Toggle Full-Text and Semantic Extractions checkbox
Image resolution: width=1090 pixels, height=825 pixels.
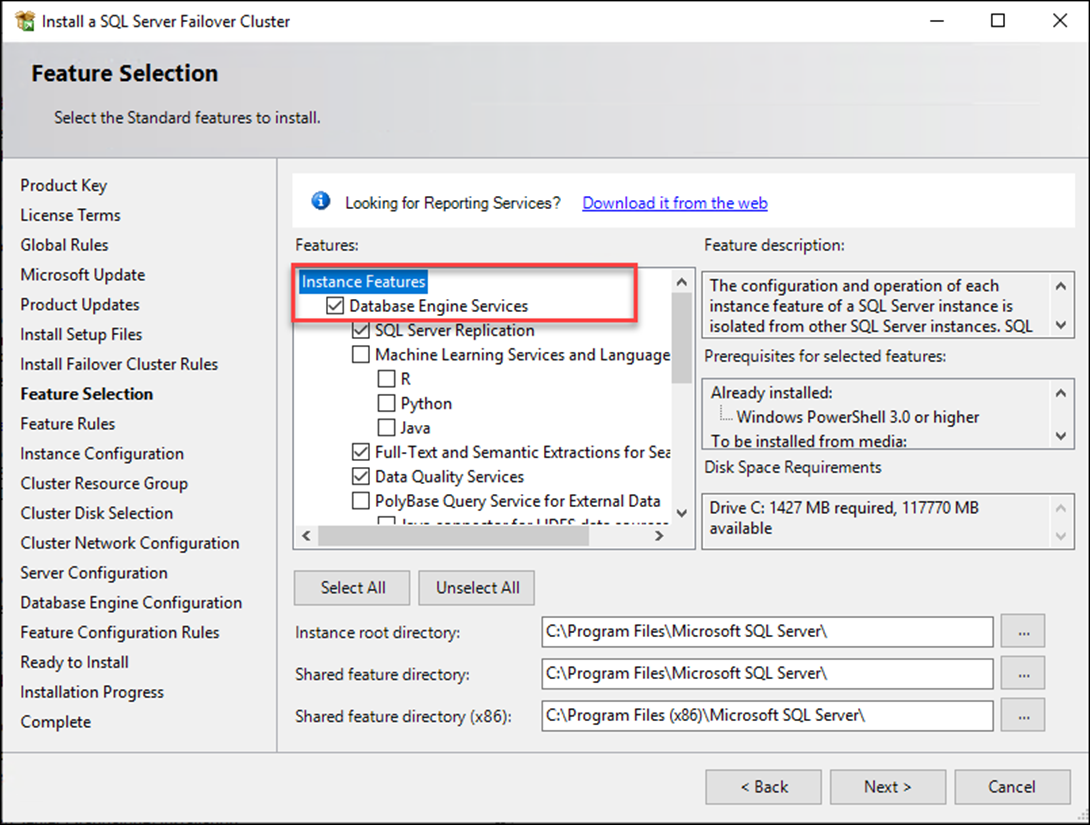(x=361, y=452)
